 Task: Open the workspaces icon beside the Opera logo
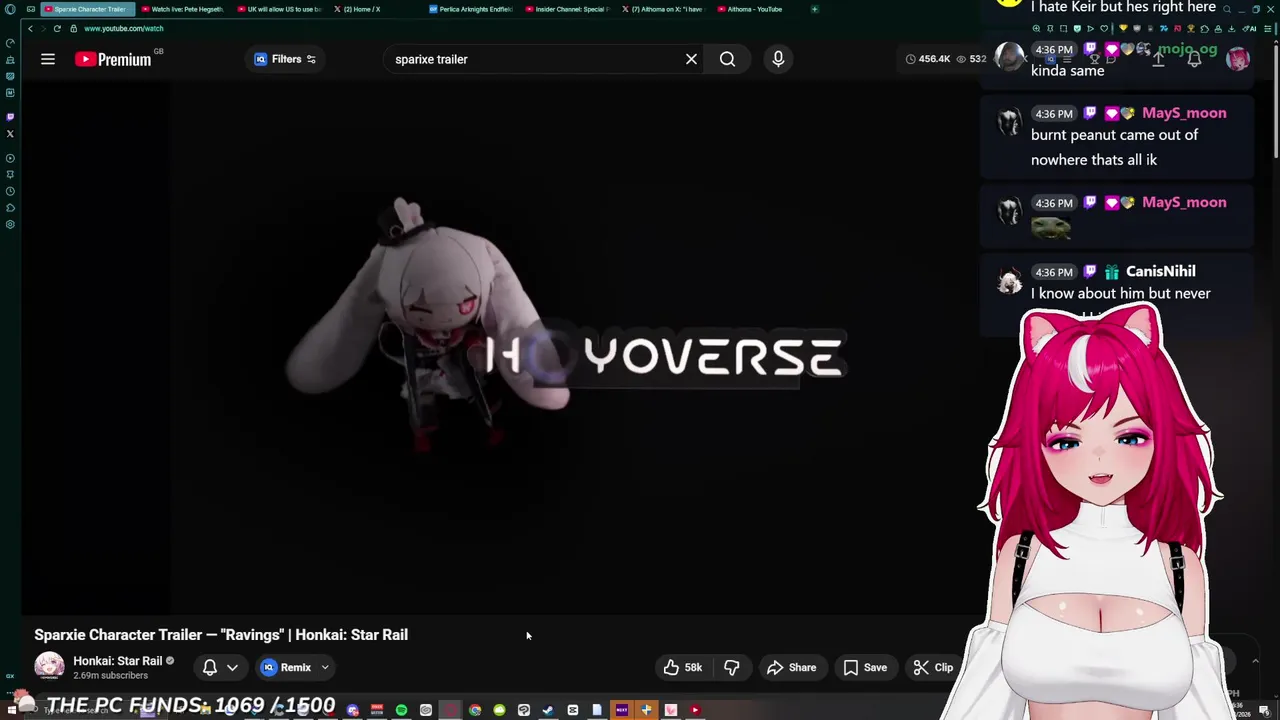[x=31, y=9]
